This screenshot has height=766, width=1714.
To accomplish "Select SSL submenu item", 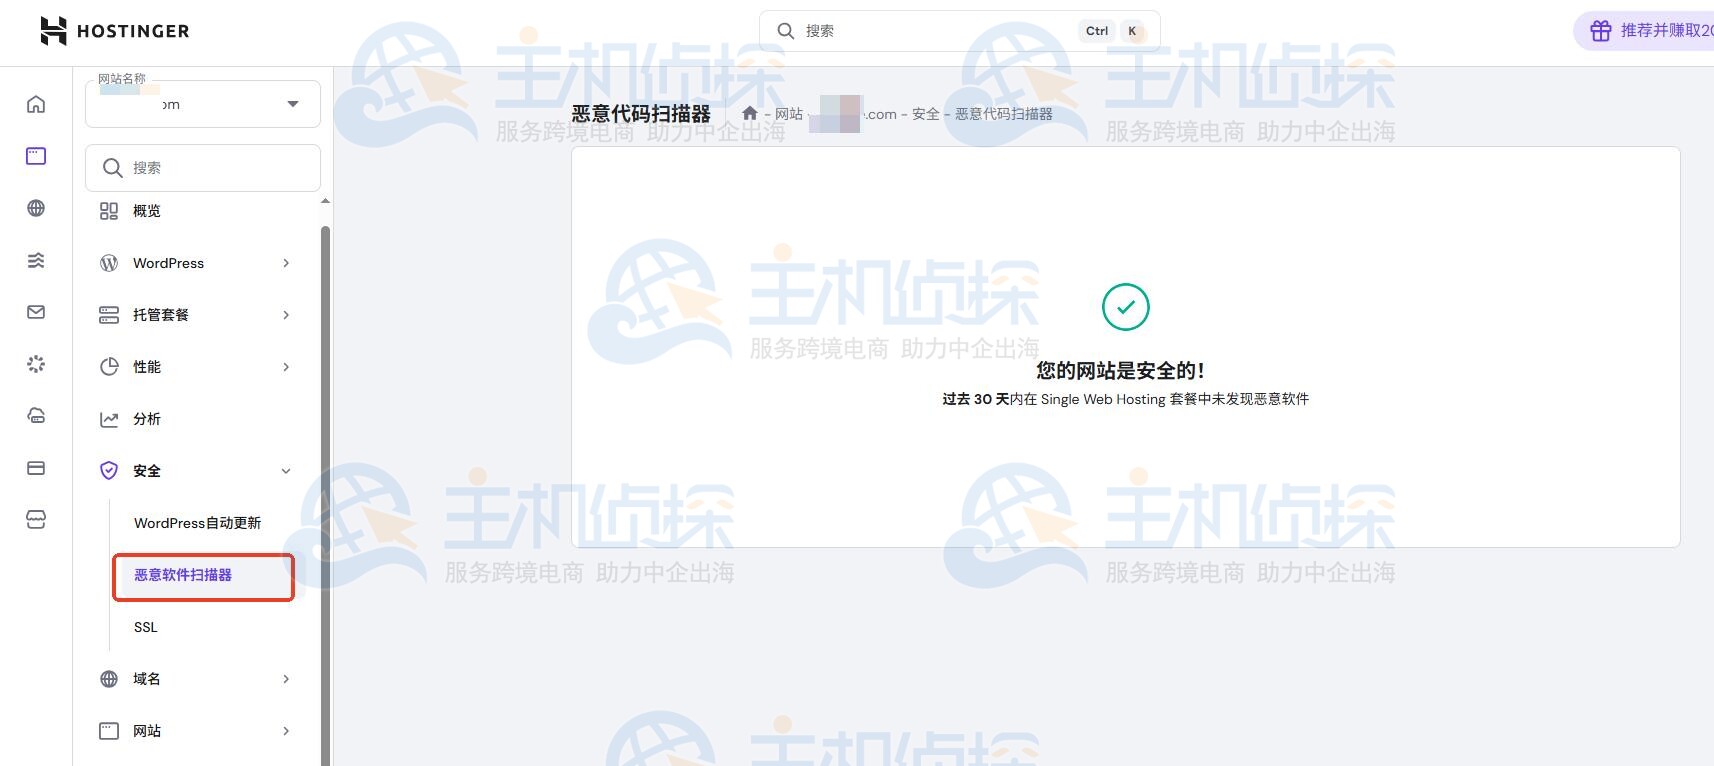I will pos(146,627).
